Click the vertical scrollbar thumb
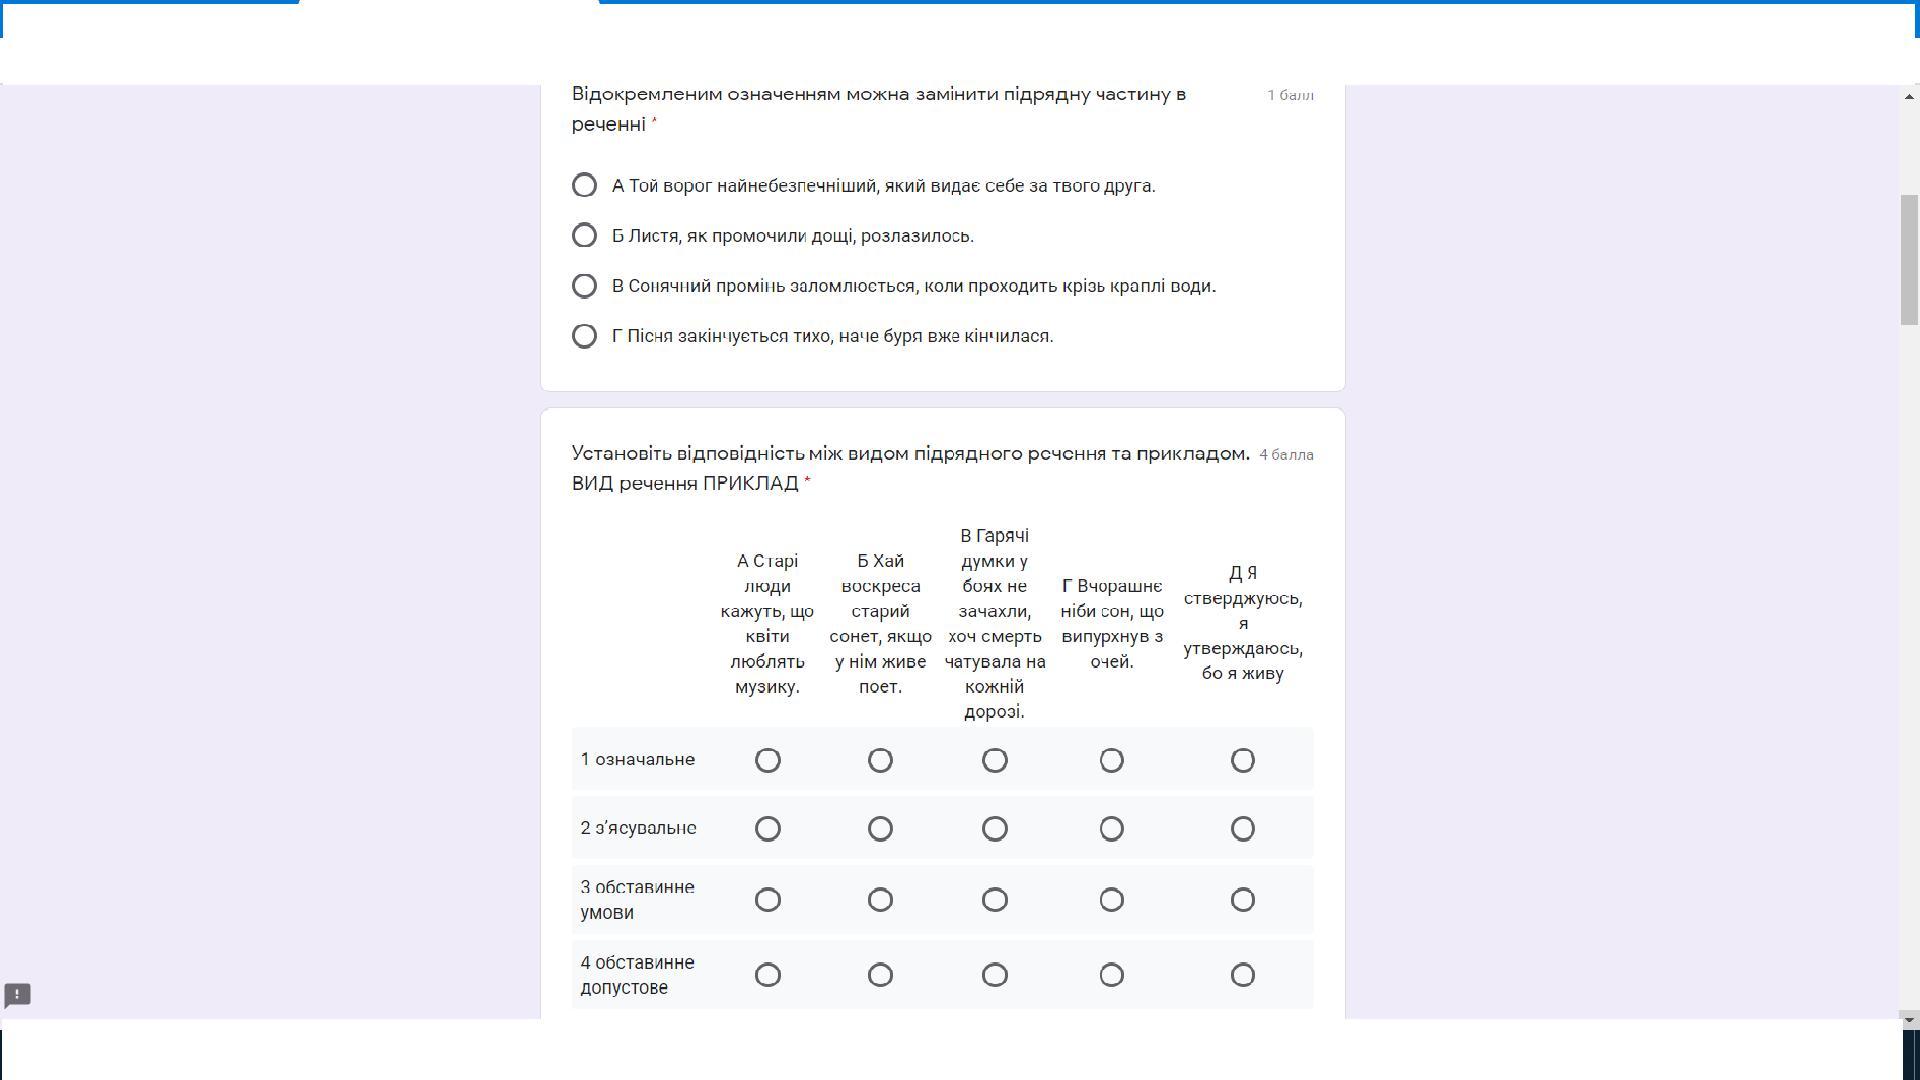Screen dimensions: 1920x1080 pyautogui.click(x=1910, y=260)
